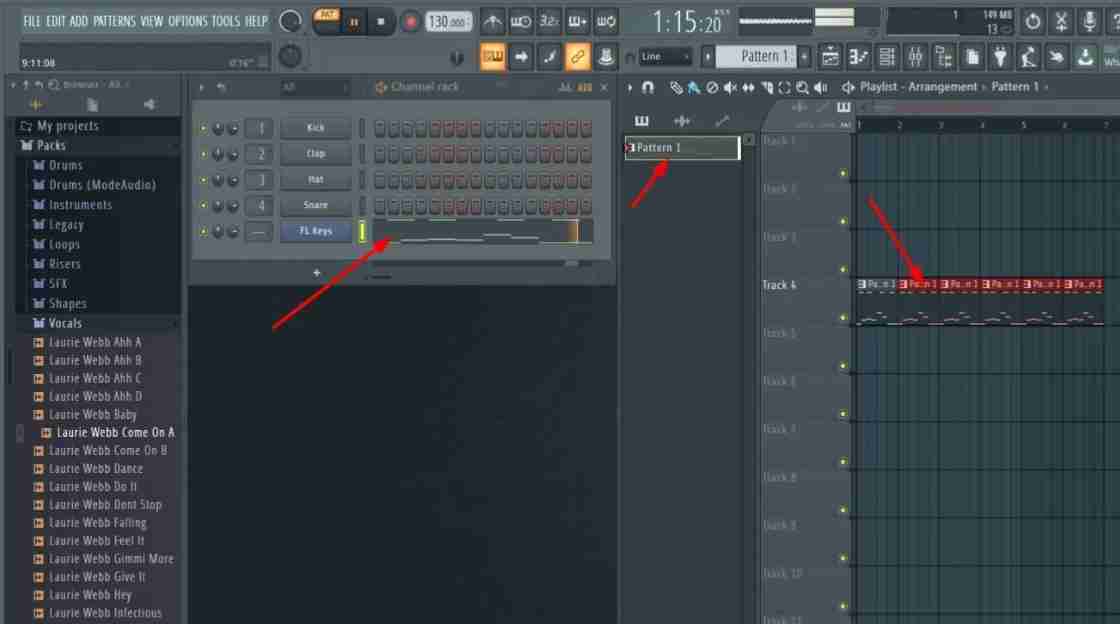Open the Mixer view icon
Screen dimensions: 1120x624
click(x=915, y=57)
